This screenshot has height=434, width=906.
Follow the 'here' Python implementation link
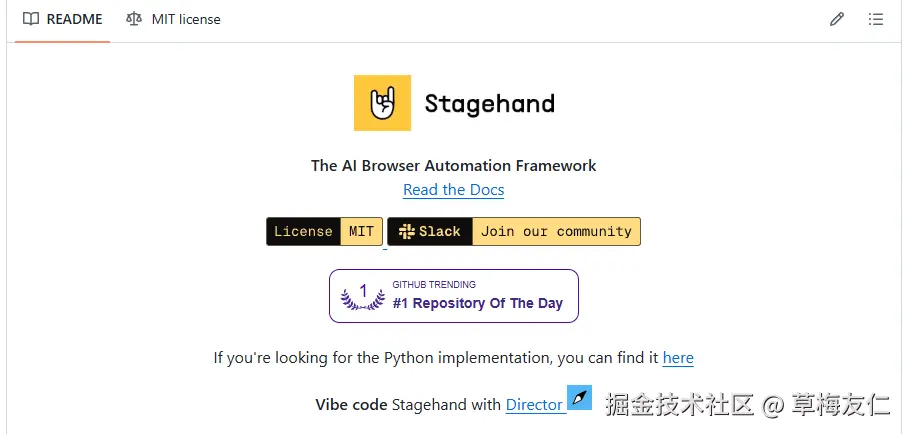(x=678, y=358)
